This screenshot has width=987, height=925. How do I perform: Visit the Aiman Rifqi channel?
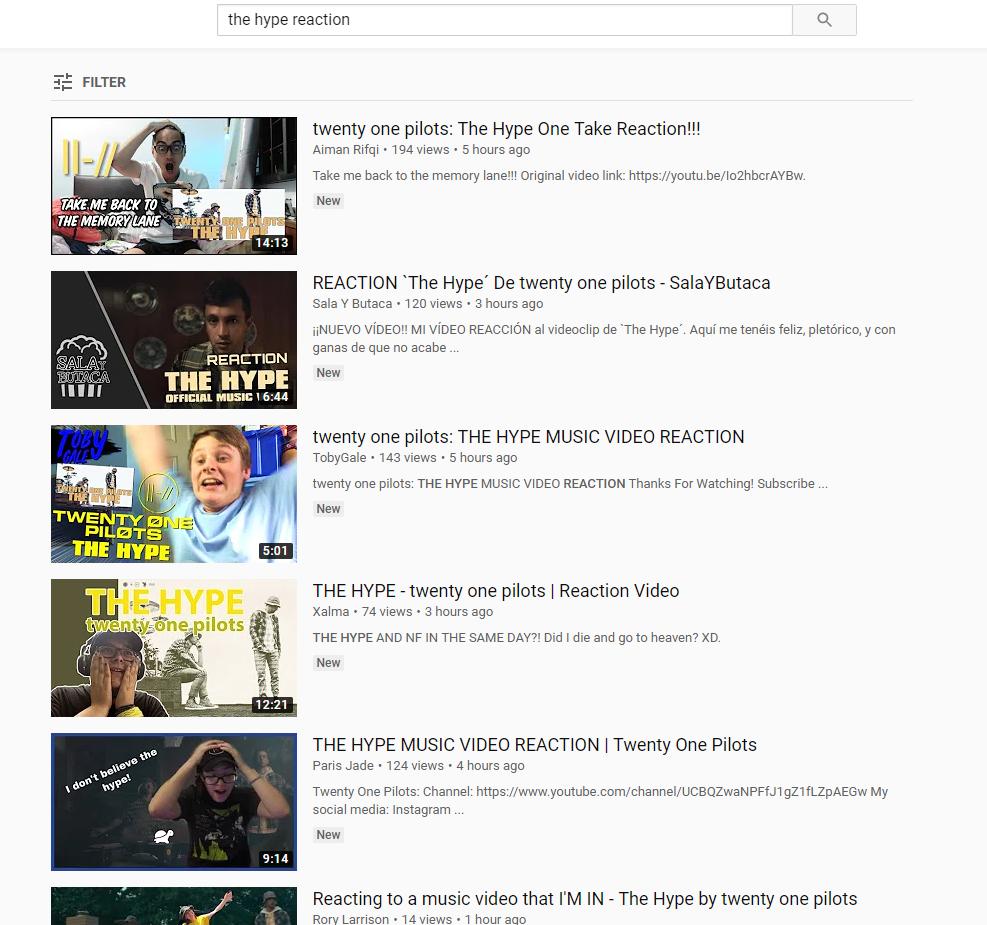coord(346,150)
